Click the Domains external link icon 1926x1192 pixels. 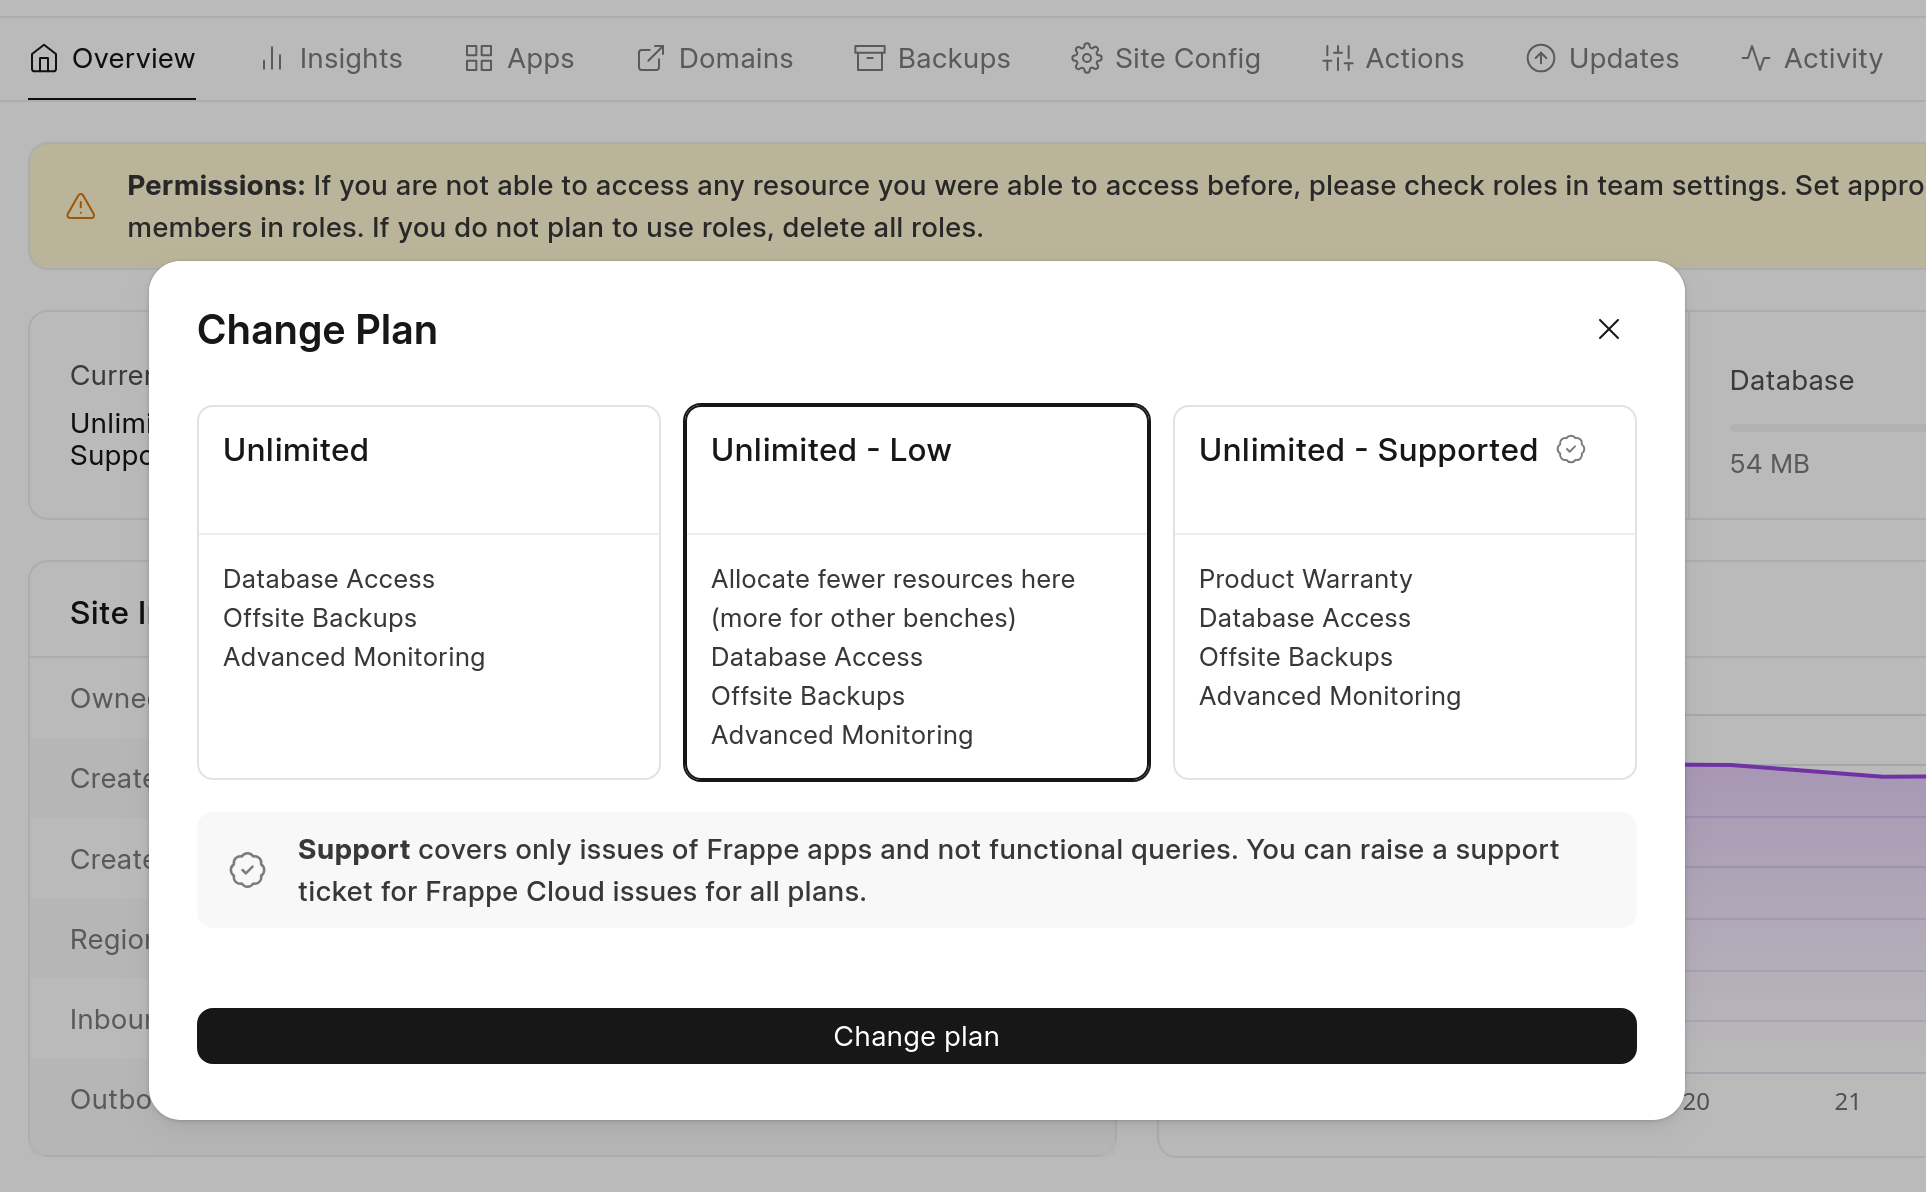click(651, 59)
